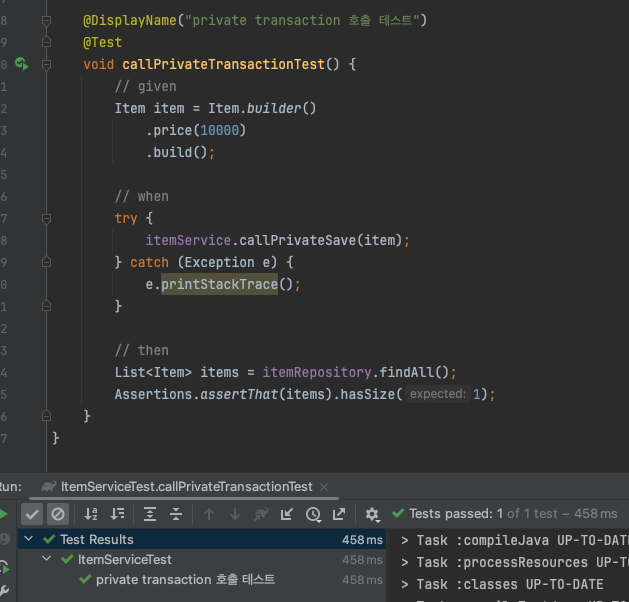Click the wrench icon in the run strip
The image size is (629, 602).
pos(4,590)
